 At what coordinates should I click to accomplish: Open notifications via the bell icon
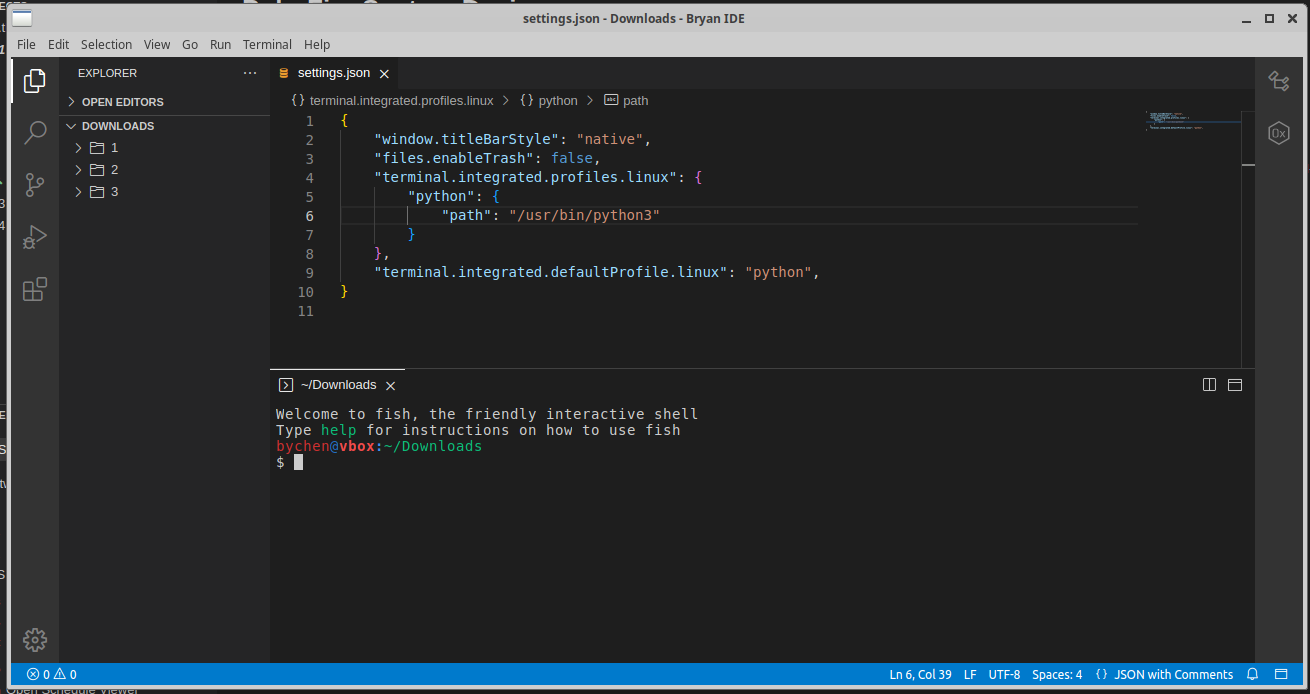click(1252, 674)
